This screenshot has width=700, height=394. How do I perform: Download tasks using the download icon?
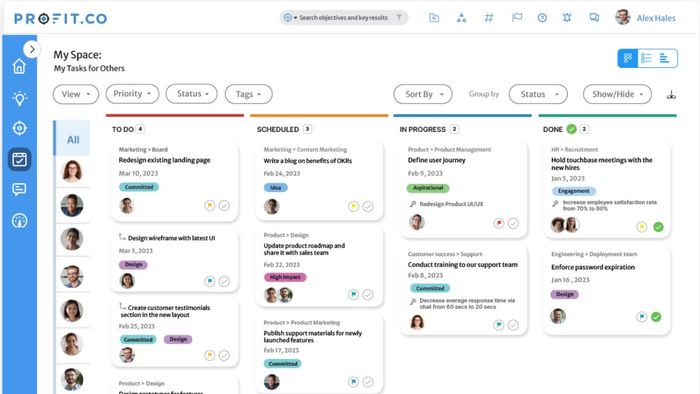tap(671, 95)
